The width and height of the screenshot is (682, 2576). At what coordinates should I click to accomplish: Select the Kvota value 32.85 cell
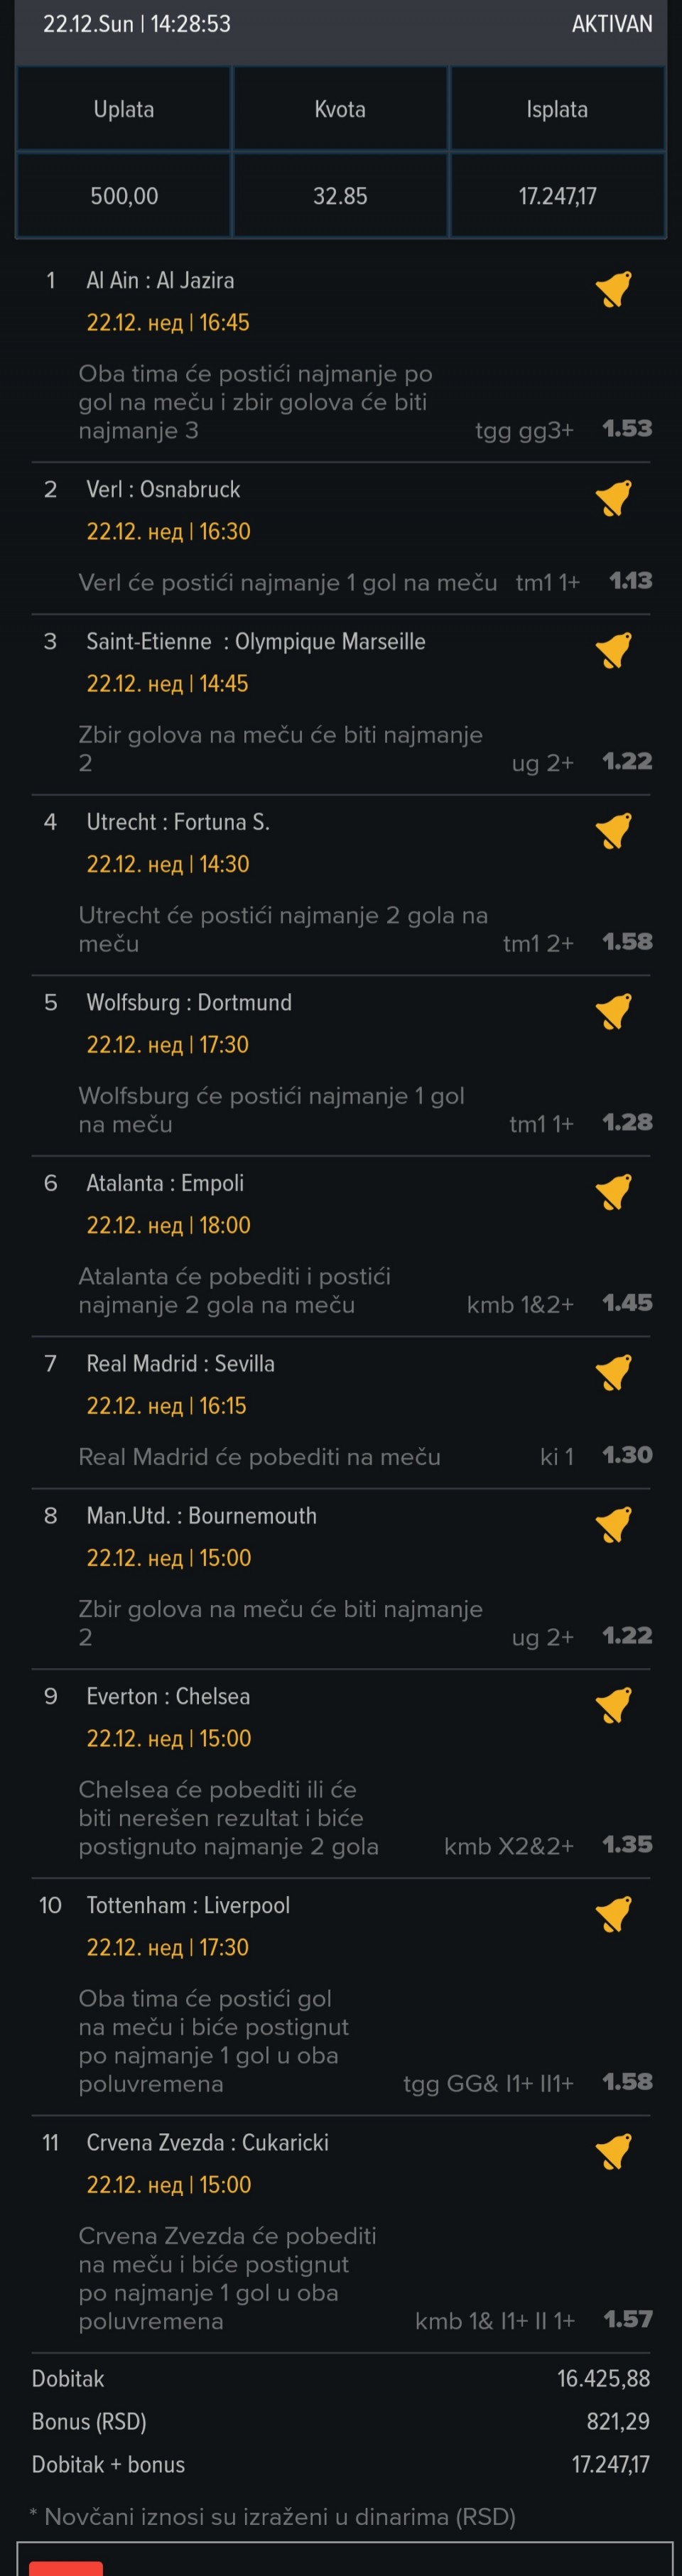[340, 195]
